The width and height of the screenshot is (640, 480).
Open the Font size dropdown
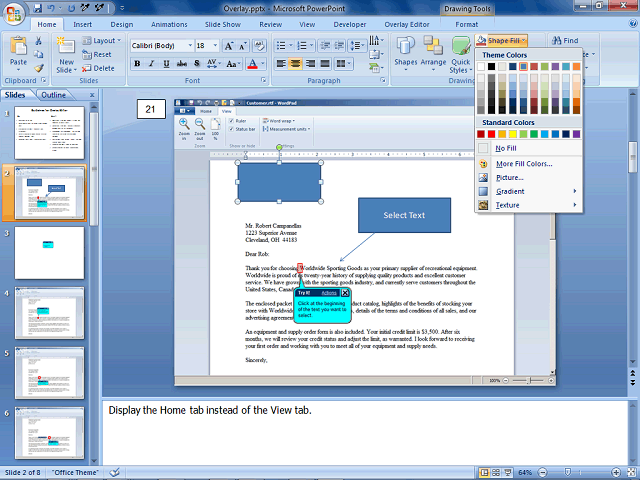(216, 45)
